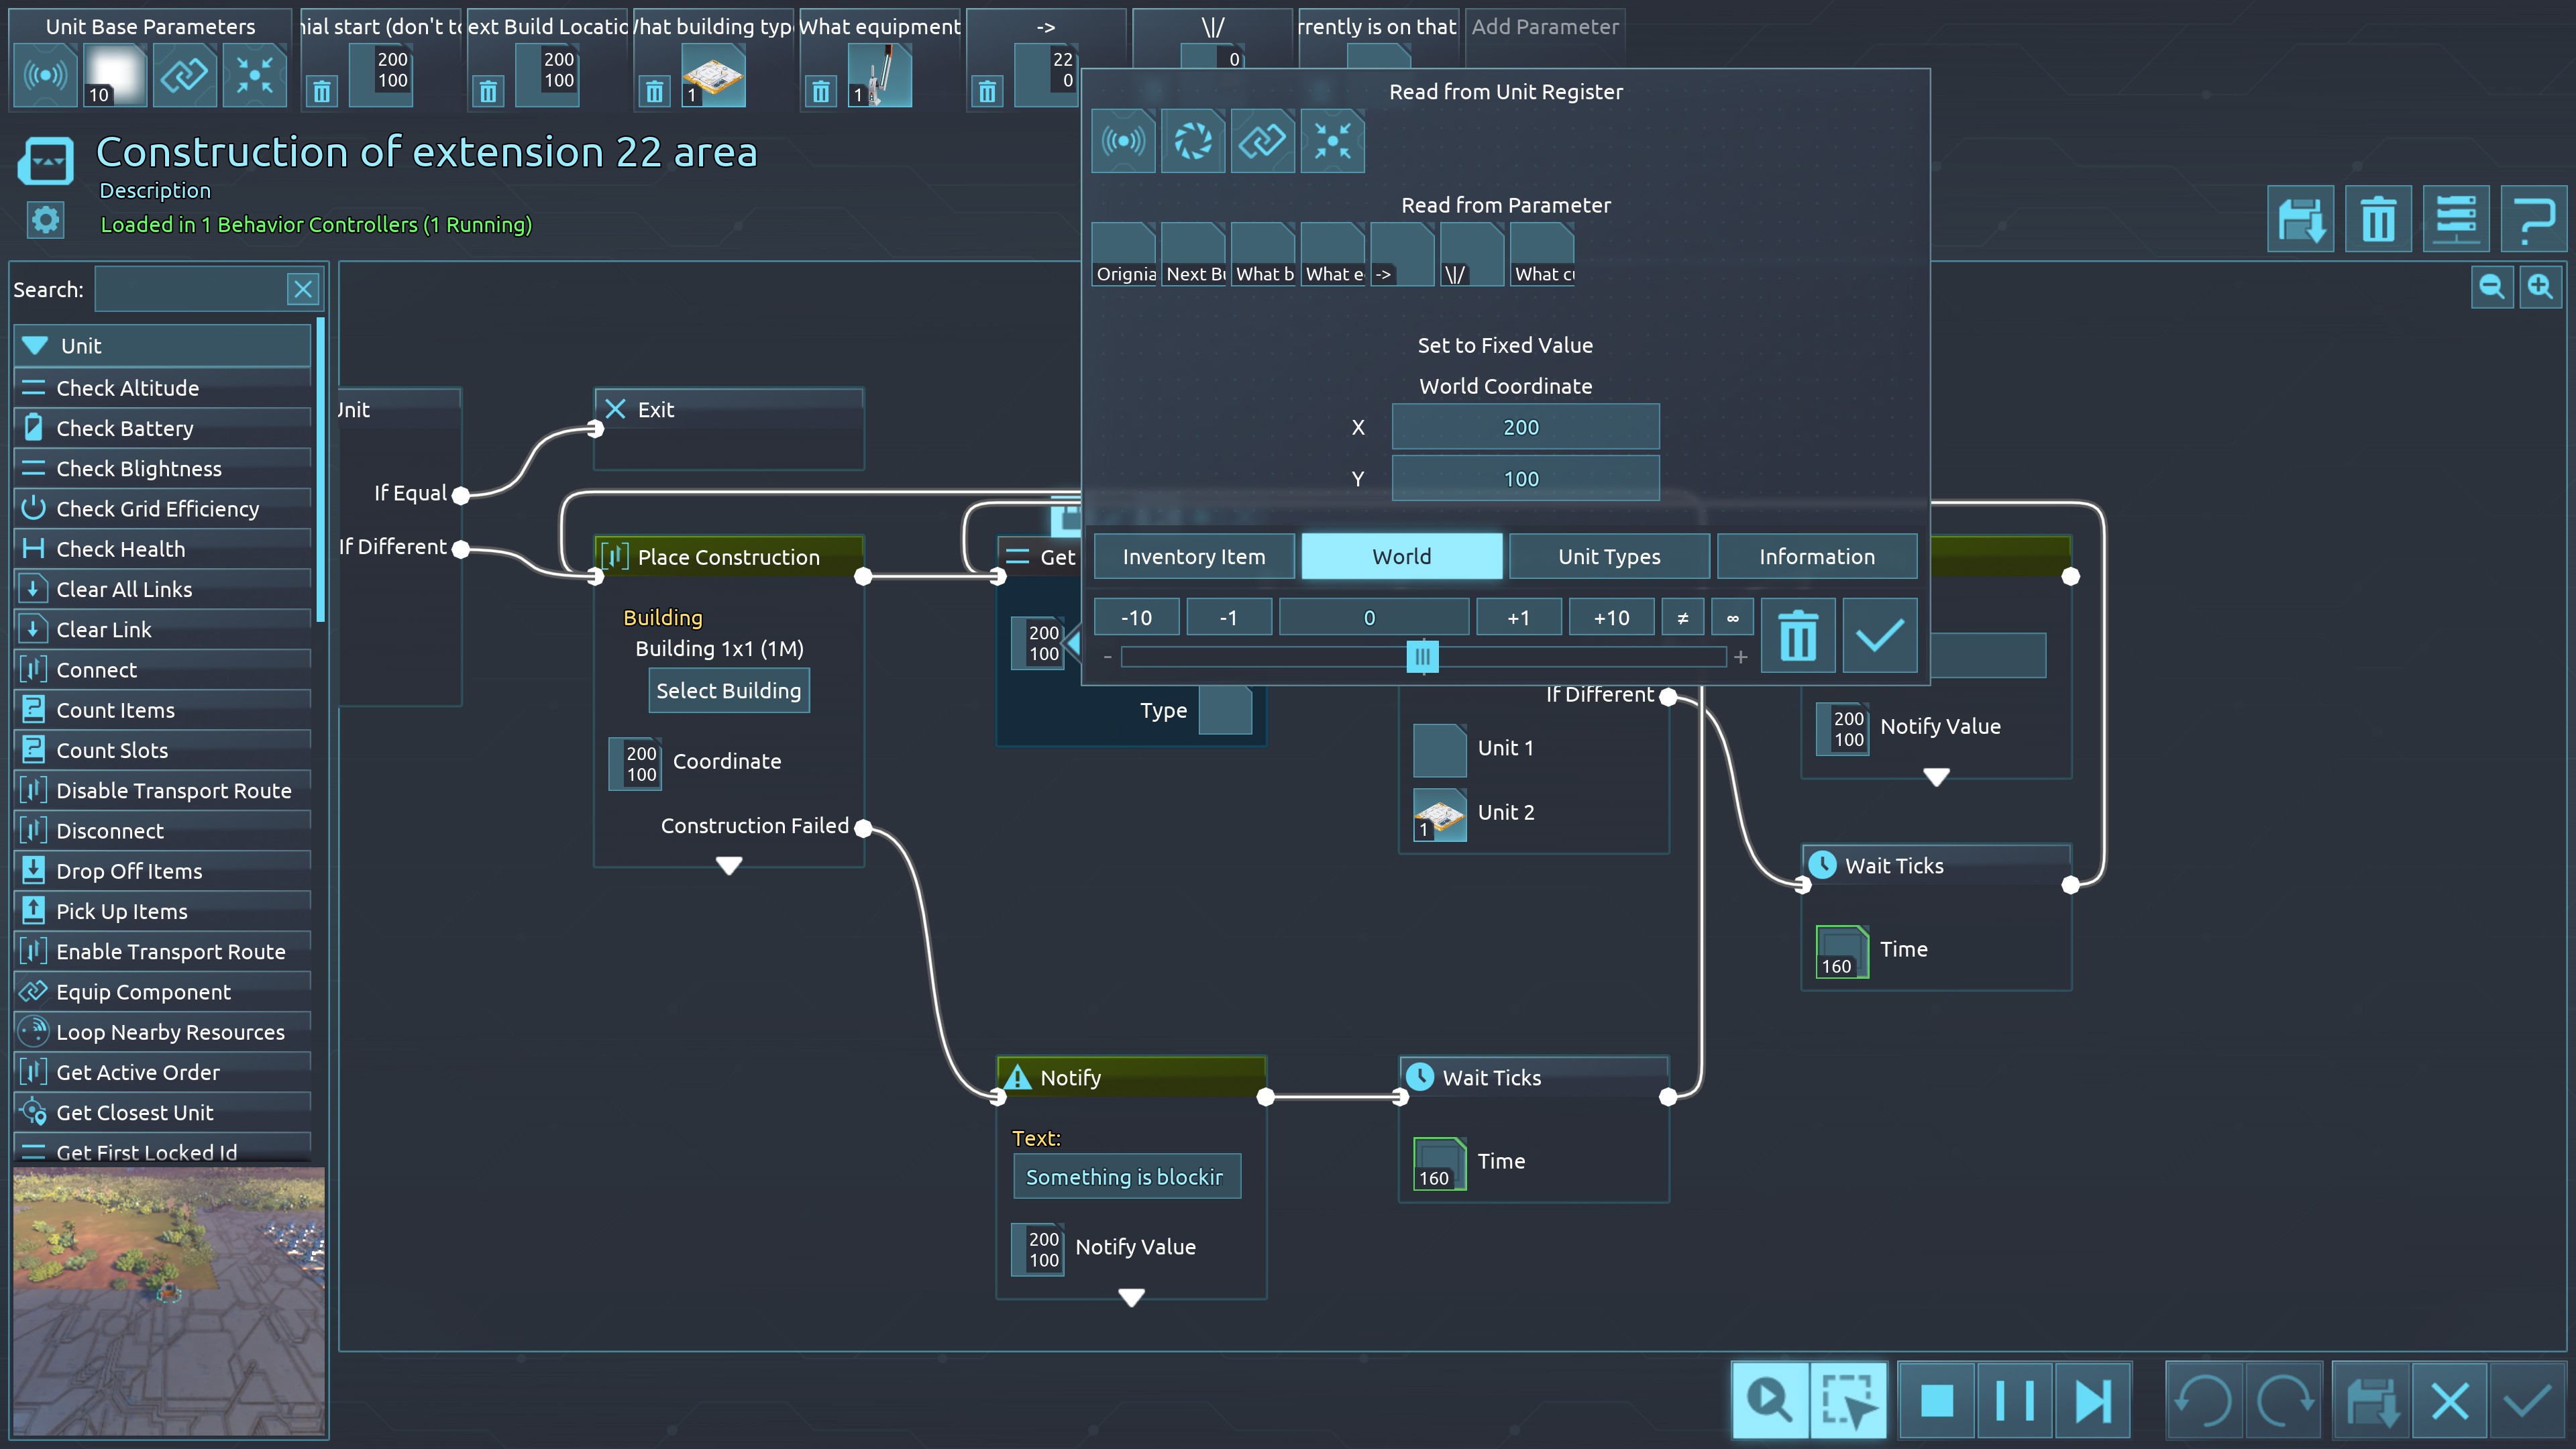This screenshot has height=1449, width=2576.
Task: Click the Select Building button
Action: (x=728, y=690)
